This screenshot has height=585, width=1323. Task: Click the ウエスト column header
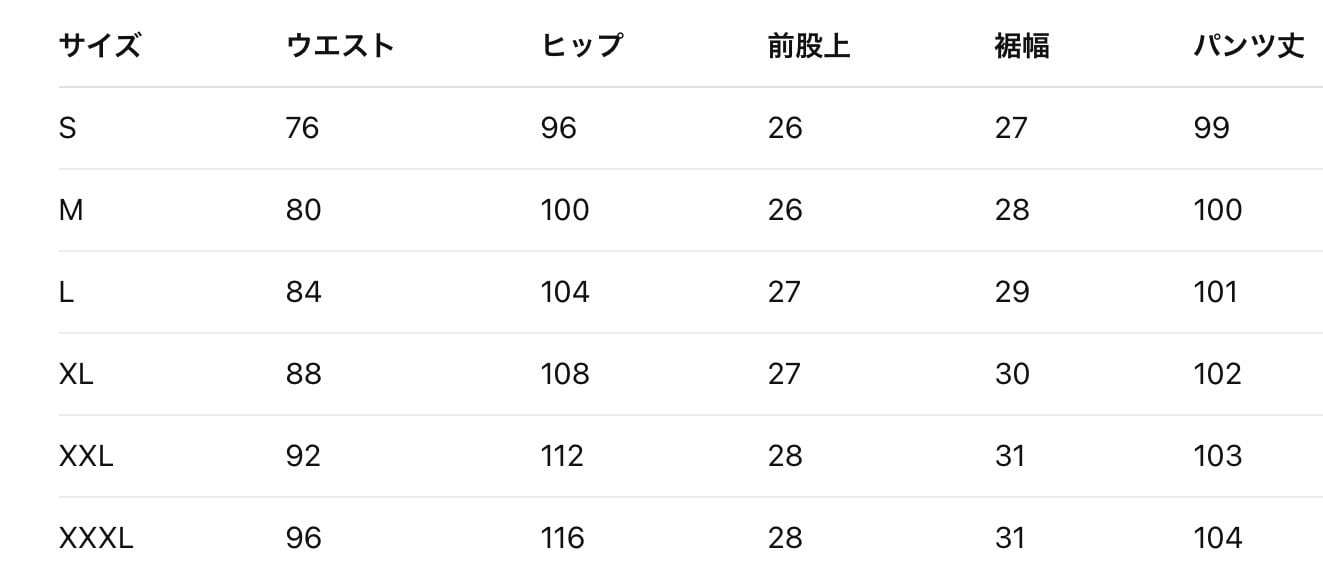pos(340,46)
